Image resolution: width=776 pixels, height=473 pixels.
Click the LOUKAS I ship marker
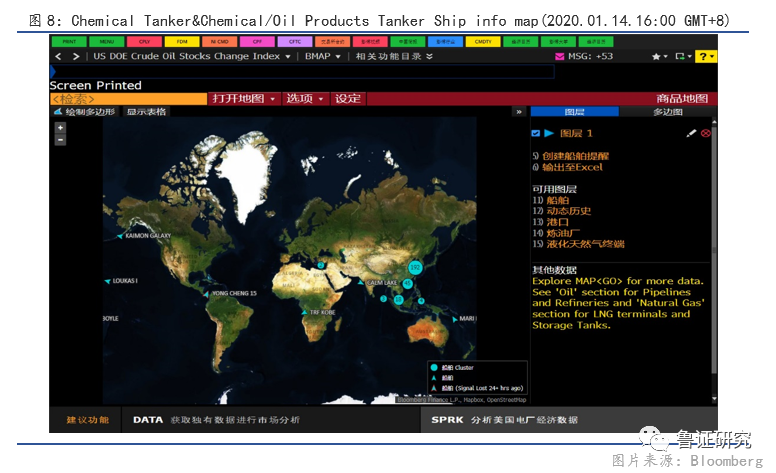(x=107, y=281)
